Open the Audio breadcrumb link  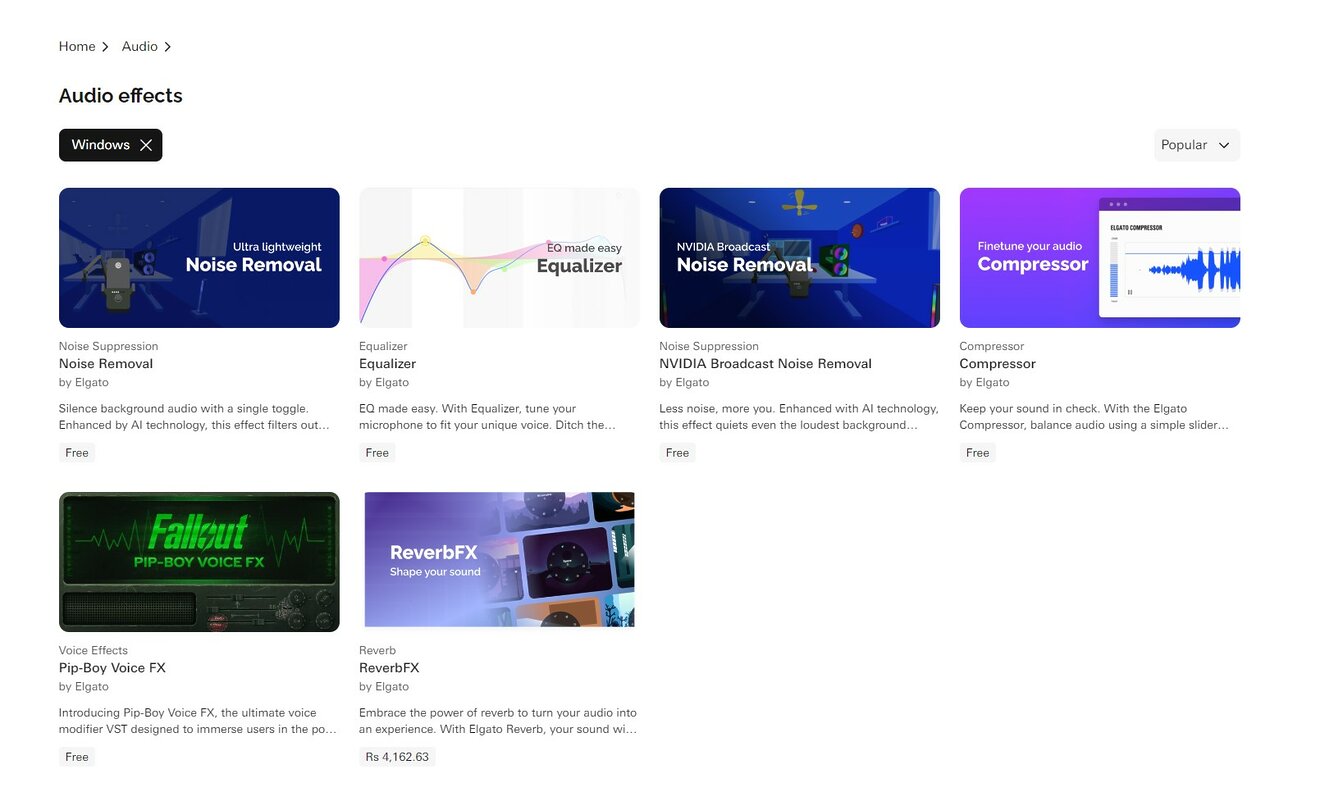tap(139, 47)
